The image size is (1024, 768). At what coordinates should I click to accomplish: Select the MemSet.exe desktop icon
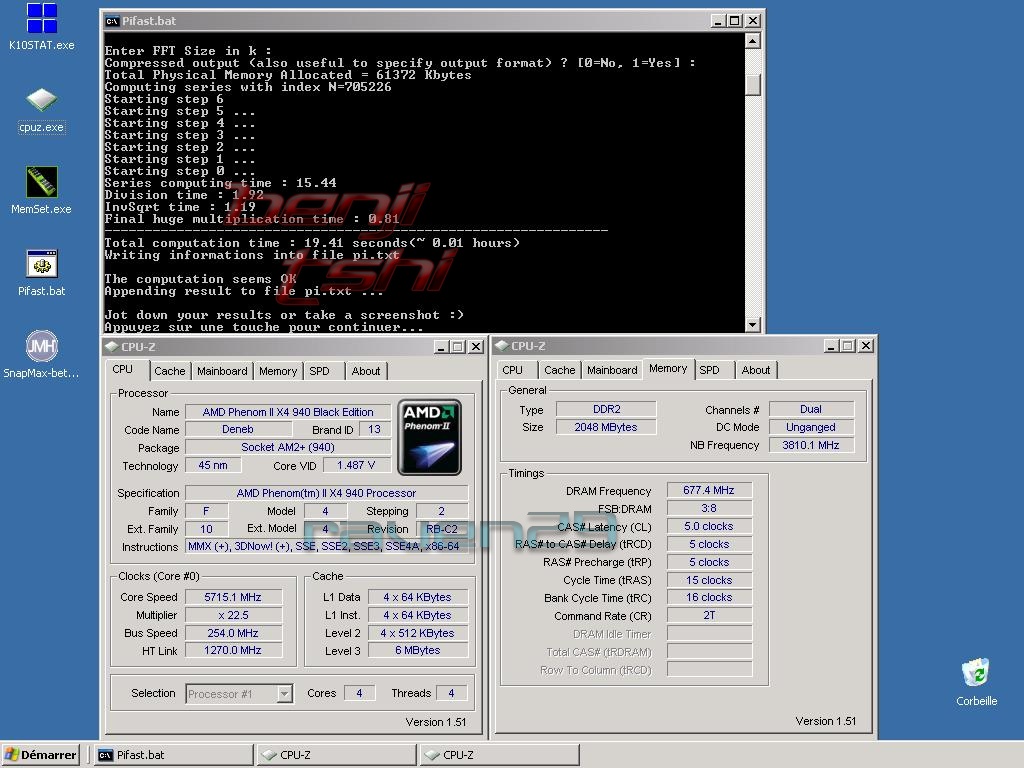click(41, 191)
